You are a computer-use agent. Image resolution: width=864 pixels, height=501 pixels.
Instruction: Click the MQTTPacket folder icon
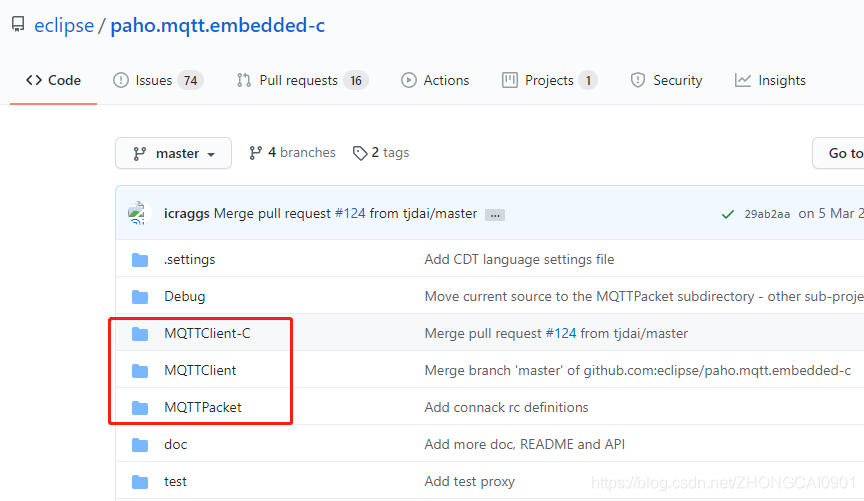pyautogui.click(x=140, y=407)
